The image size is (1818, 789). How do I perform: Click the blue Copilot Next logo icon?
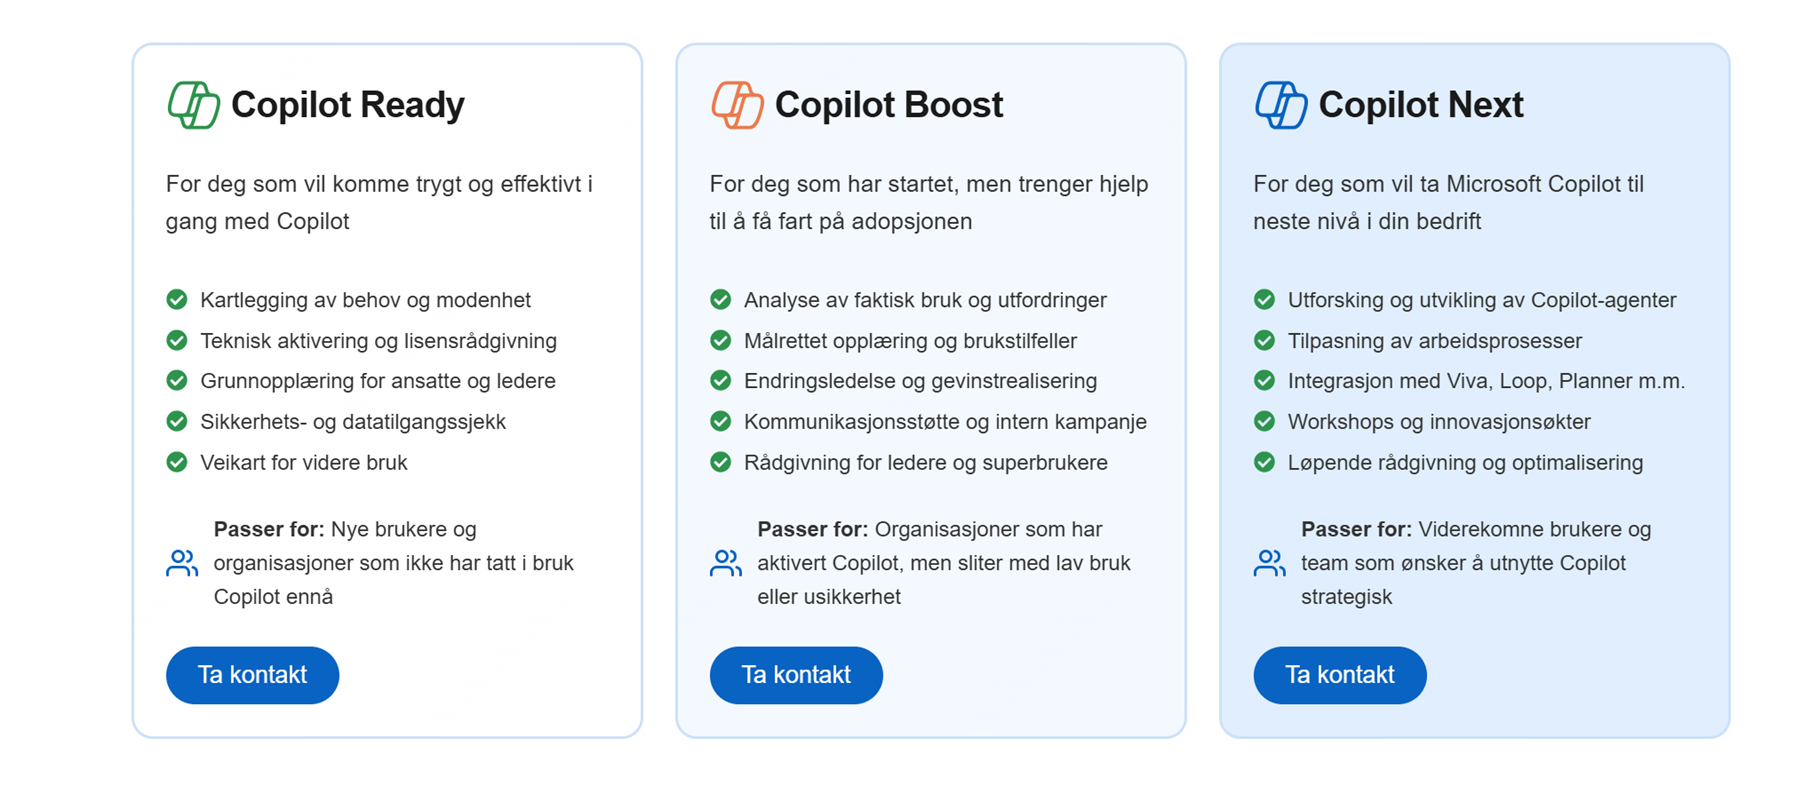pos(1281,105)
